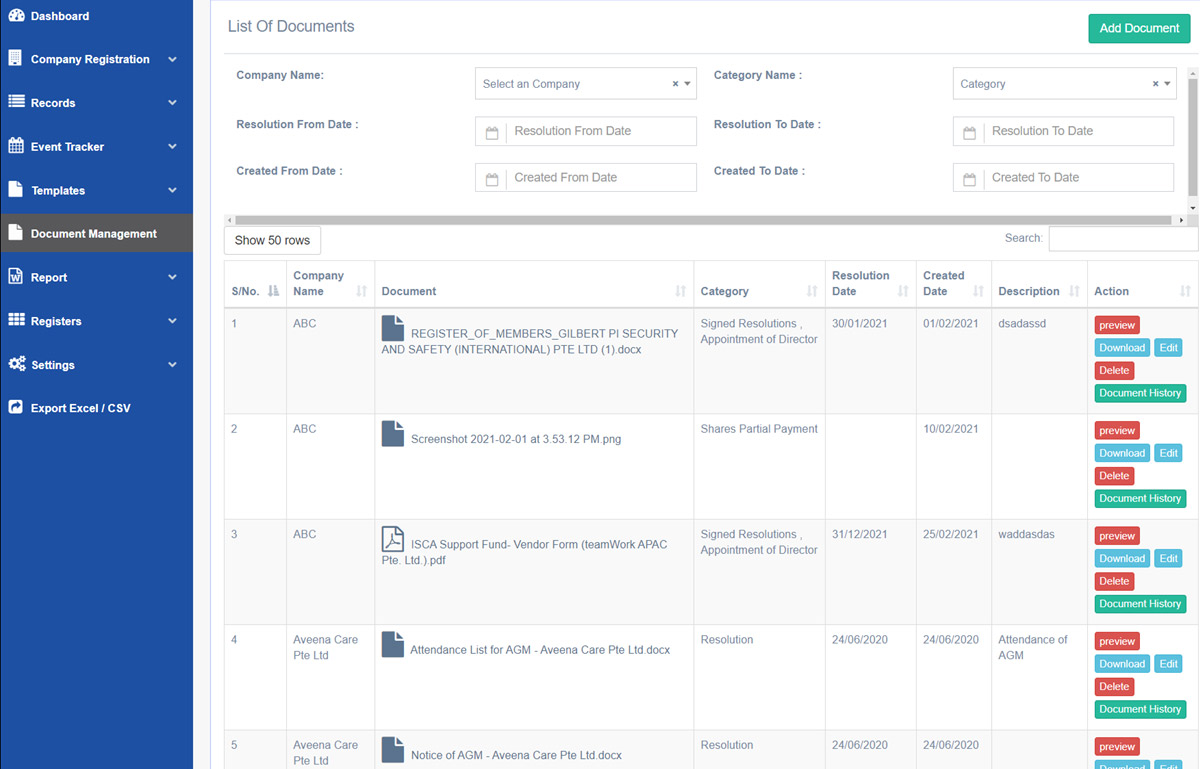Screen dimensions: 1200x769
Task: Click the Export Excel / CSV icon
Action: [x=15, y=408]
